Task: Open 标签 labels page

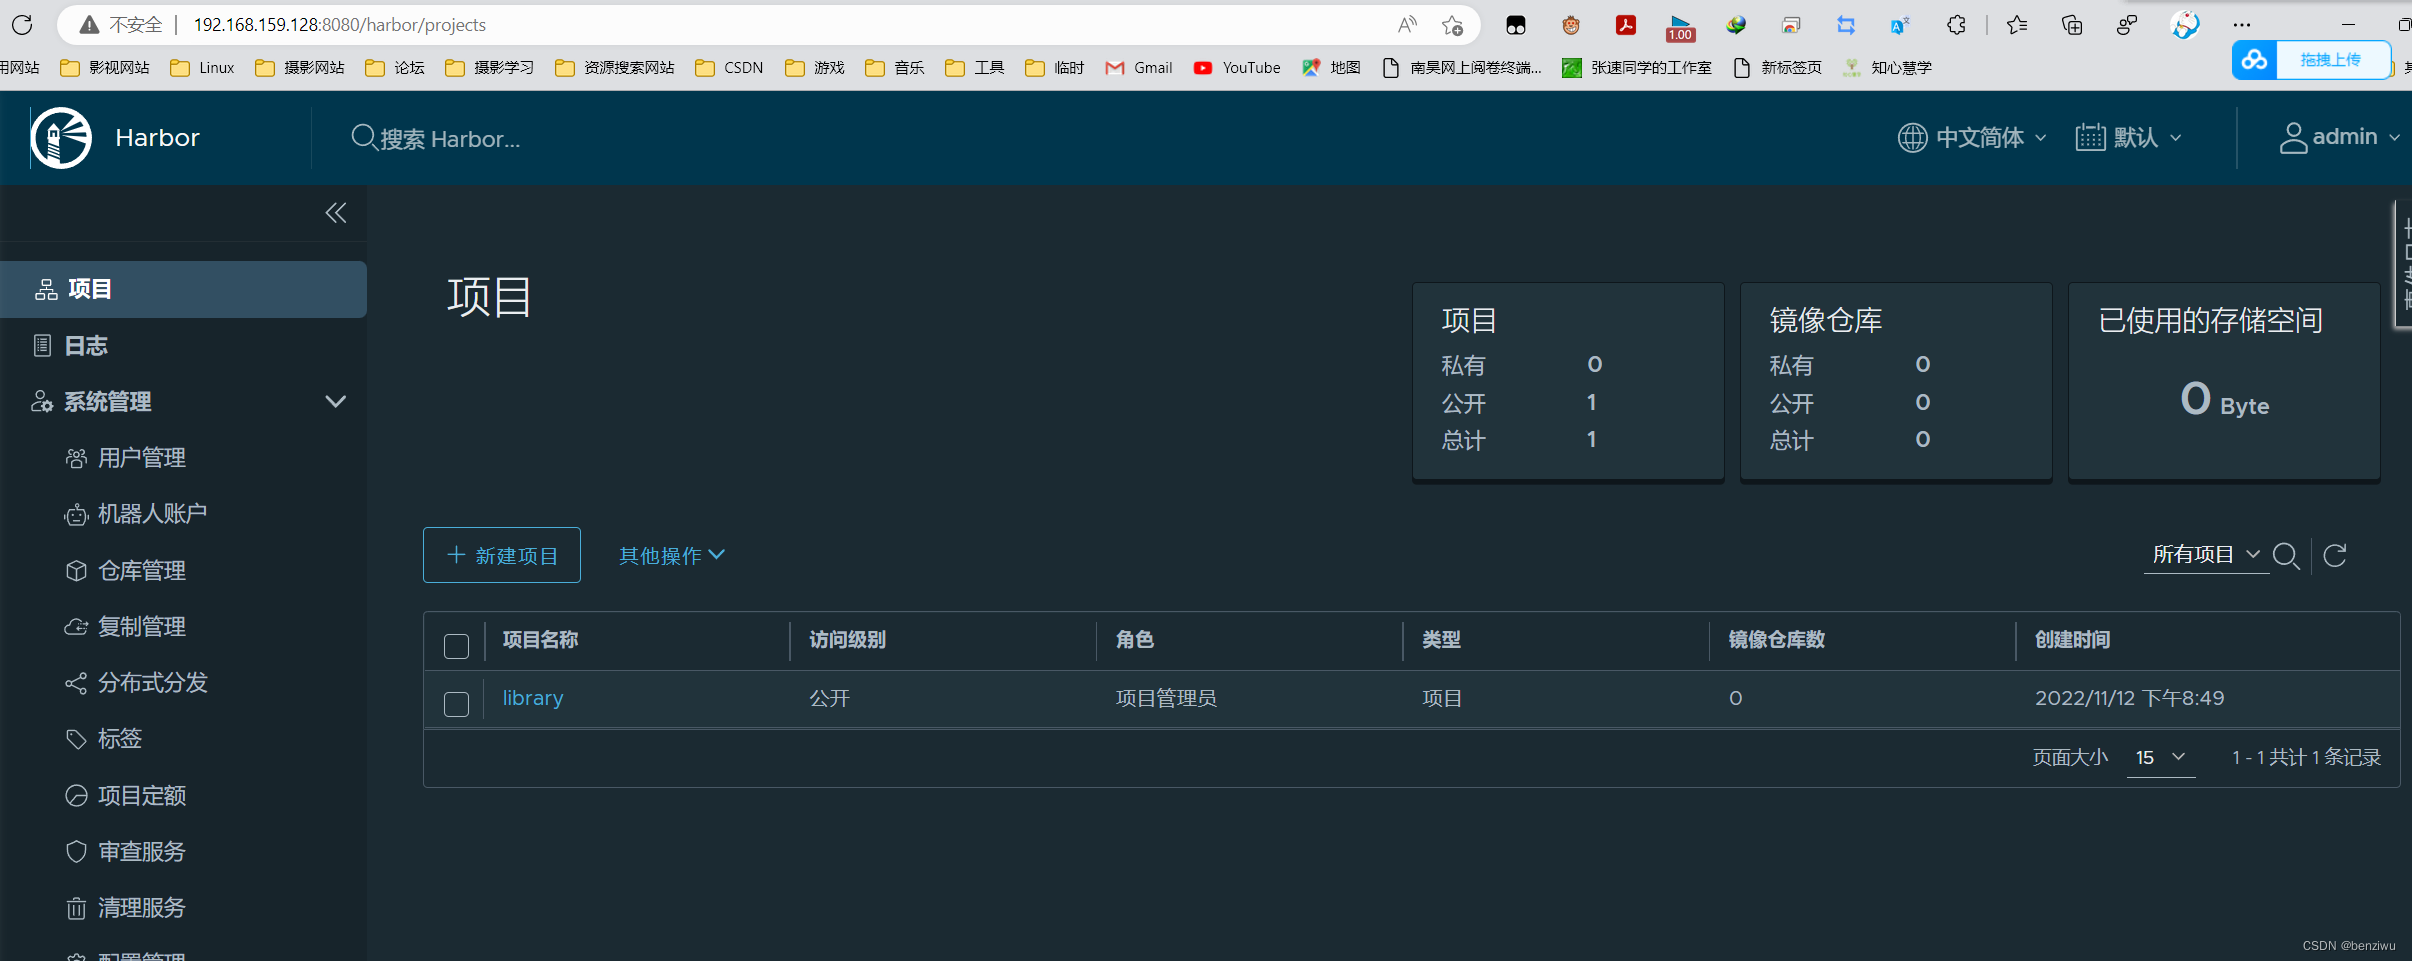Action: click(119, 739)
